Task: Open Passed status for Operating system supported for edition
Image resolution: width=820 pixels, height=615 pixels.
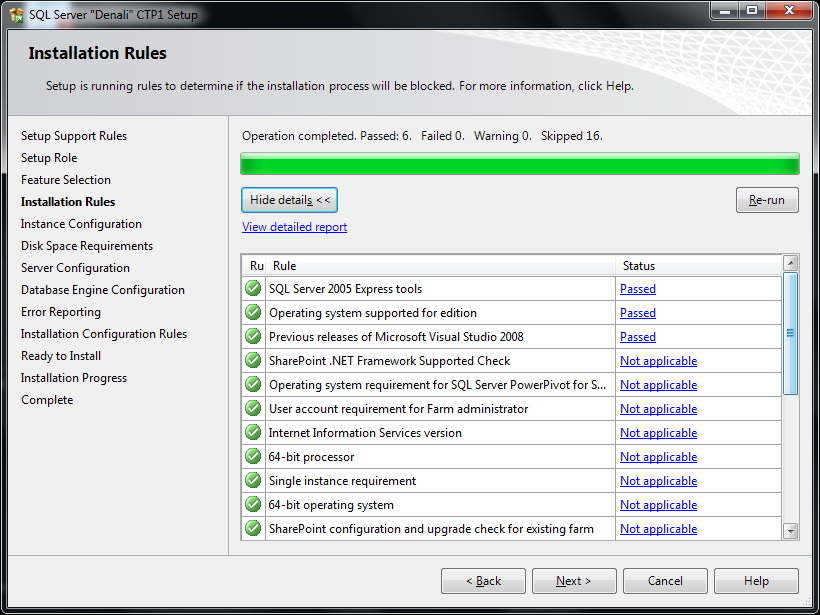Action: (637, 313)
